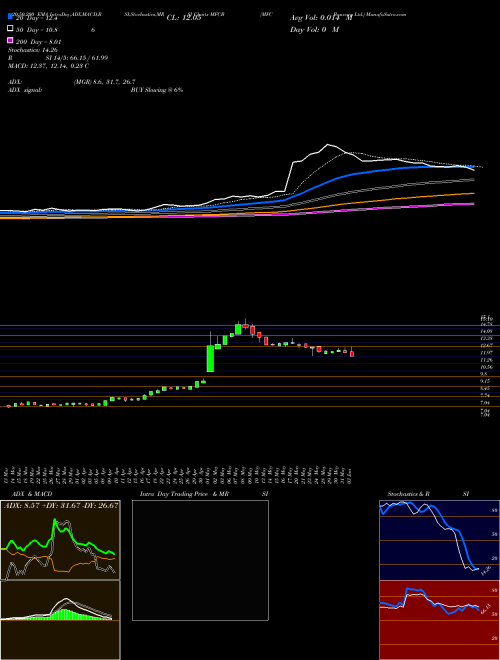The image size is (500, 660).
Task: Click the 'ADX: 8.57 +DY: 31.67 -DY: 26.67' header
Action: (61, 505)
